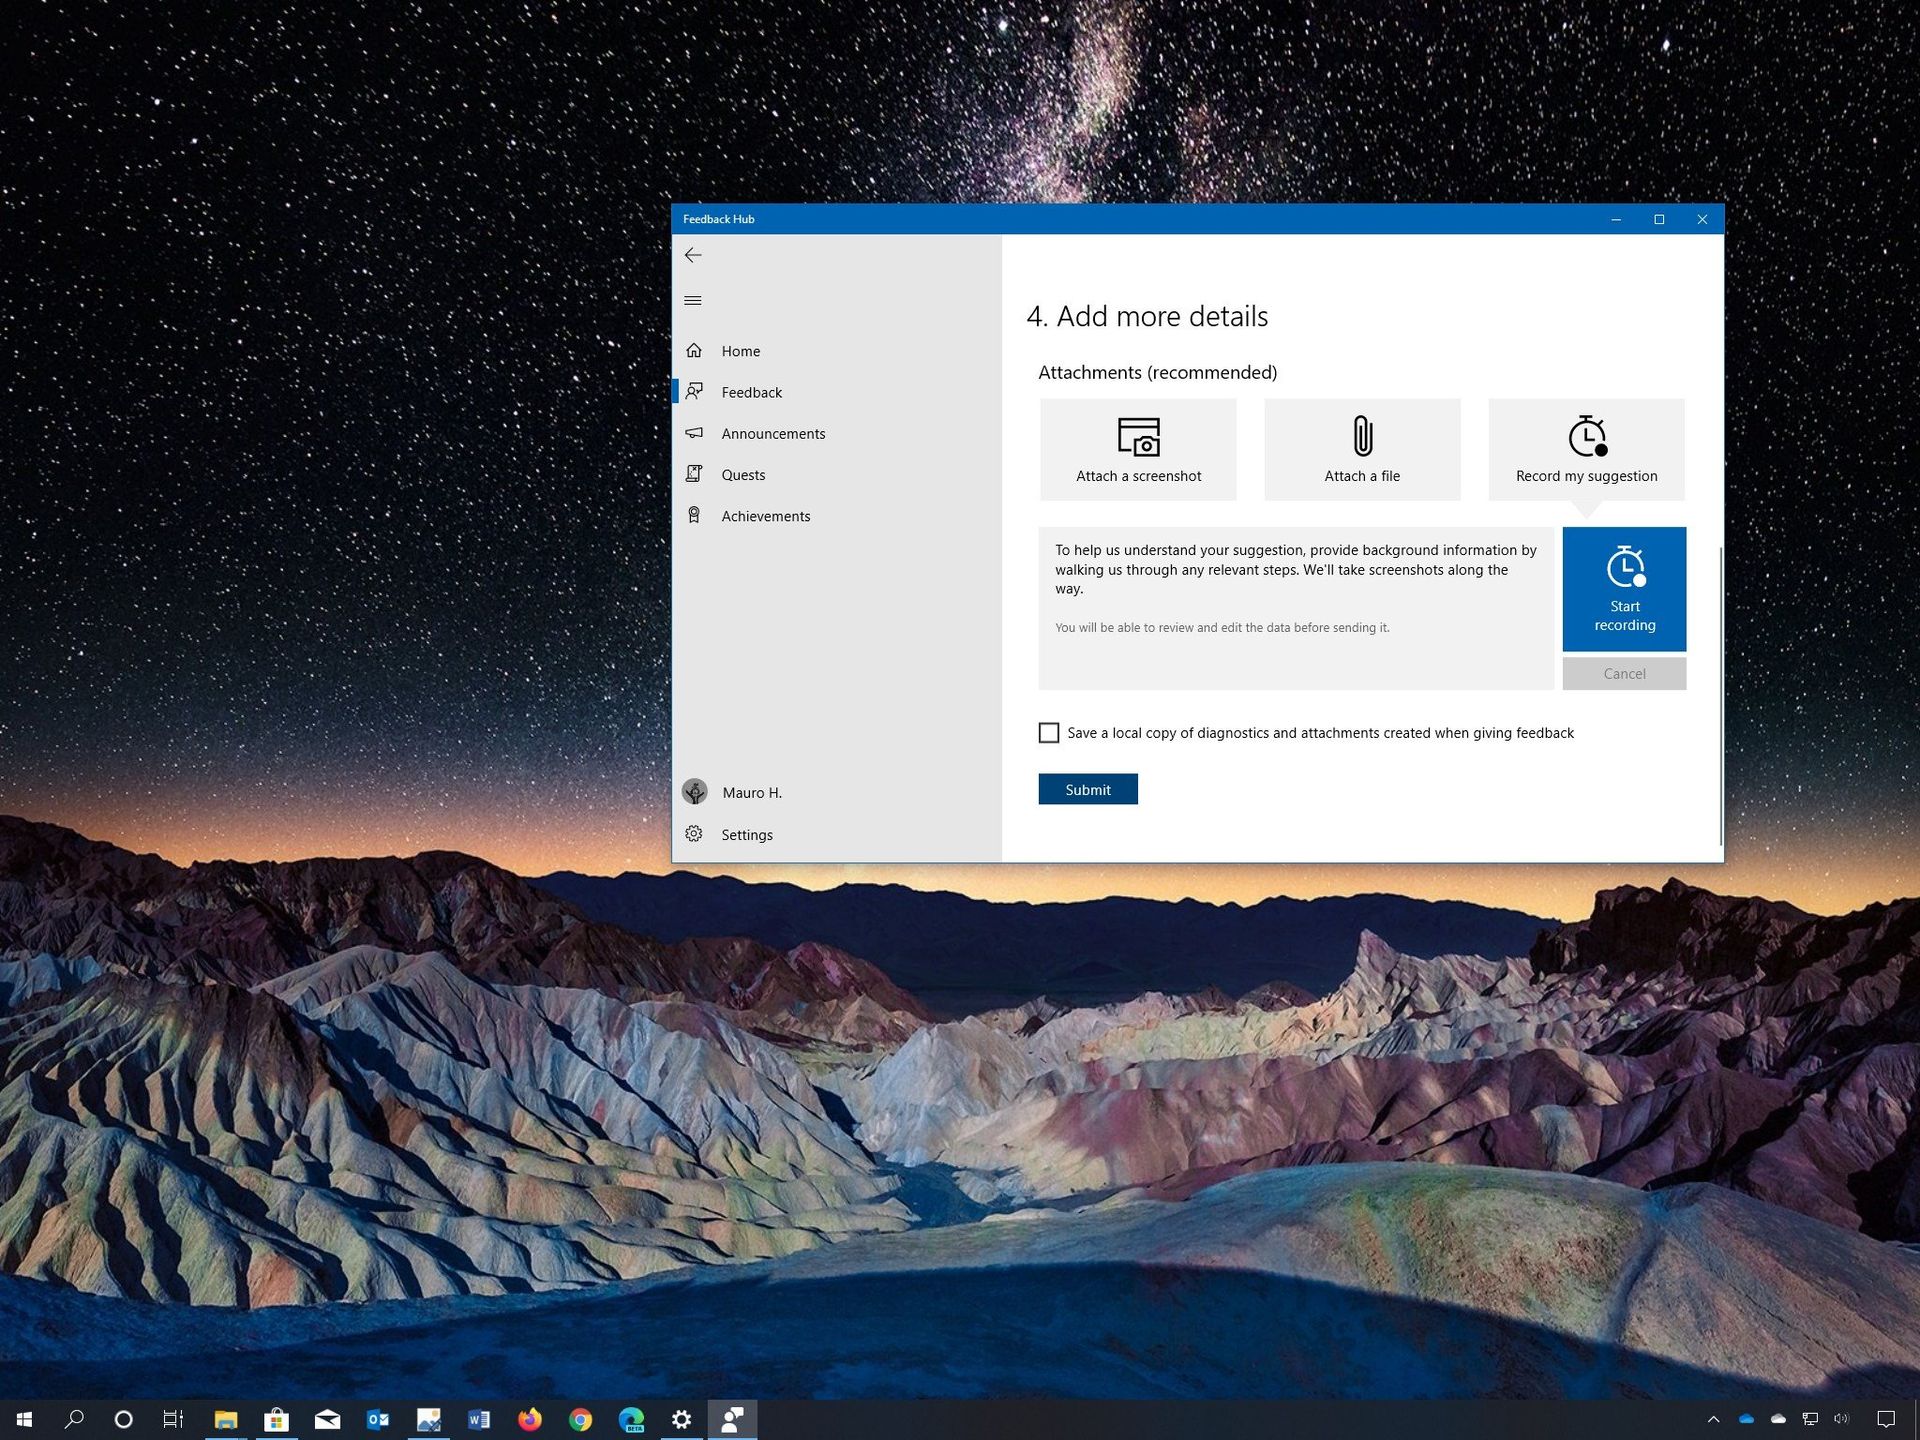The height and width of the screenshot is (1440, 1920).
Task: Open Home in the sidebar
Action: 740,351
